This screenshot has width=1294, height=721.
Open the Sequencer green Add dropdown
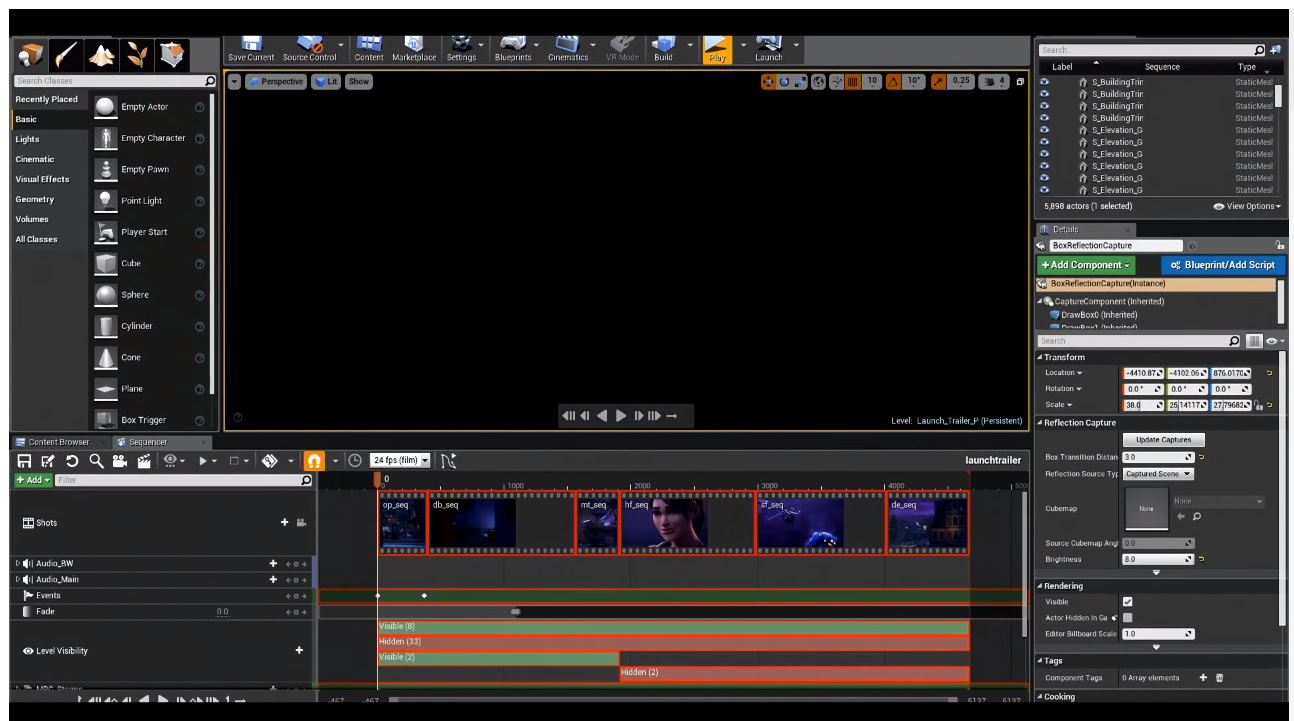point(33,480)
